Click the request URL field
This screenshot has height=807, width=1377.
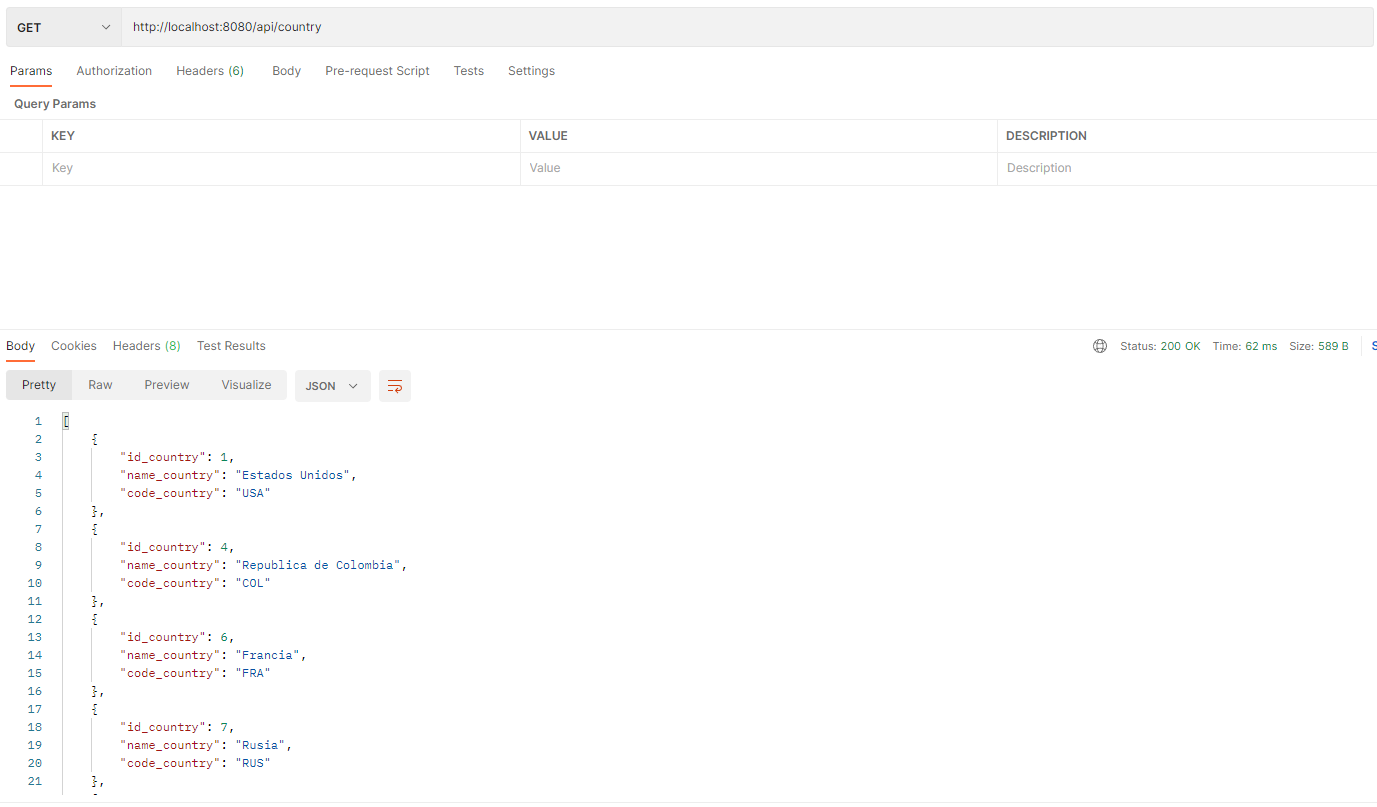500,26
